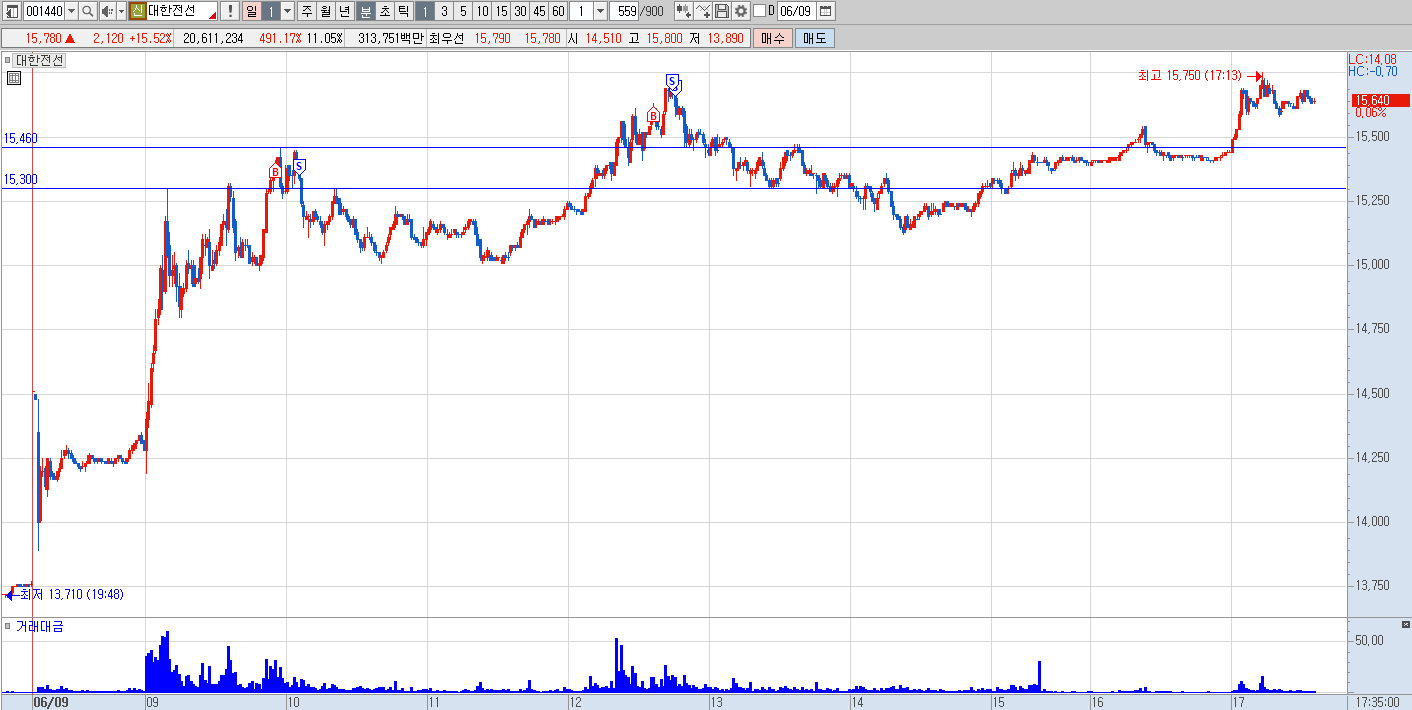The width and height of the screenshot is (1412, 710).
Task: Select the 15 minute interval tab
Action: click(x=501, y=11)
